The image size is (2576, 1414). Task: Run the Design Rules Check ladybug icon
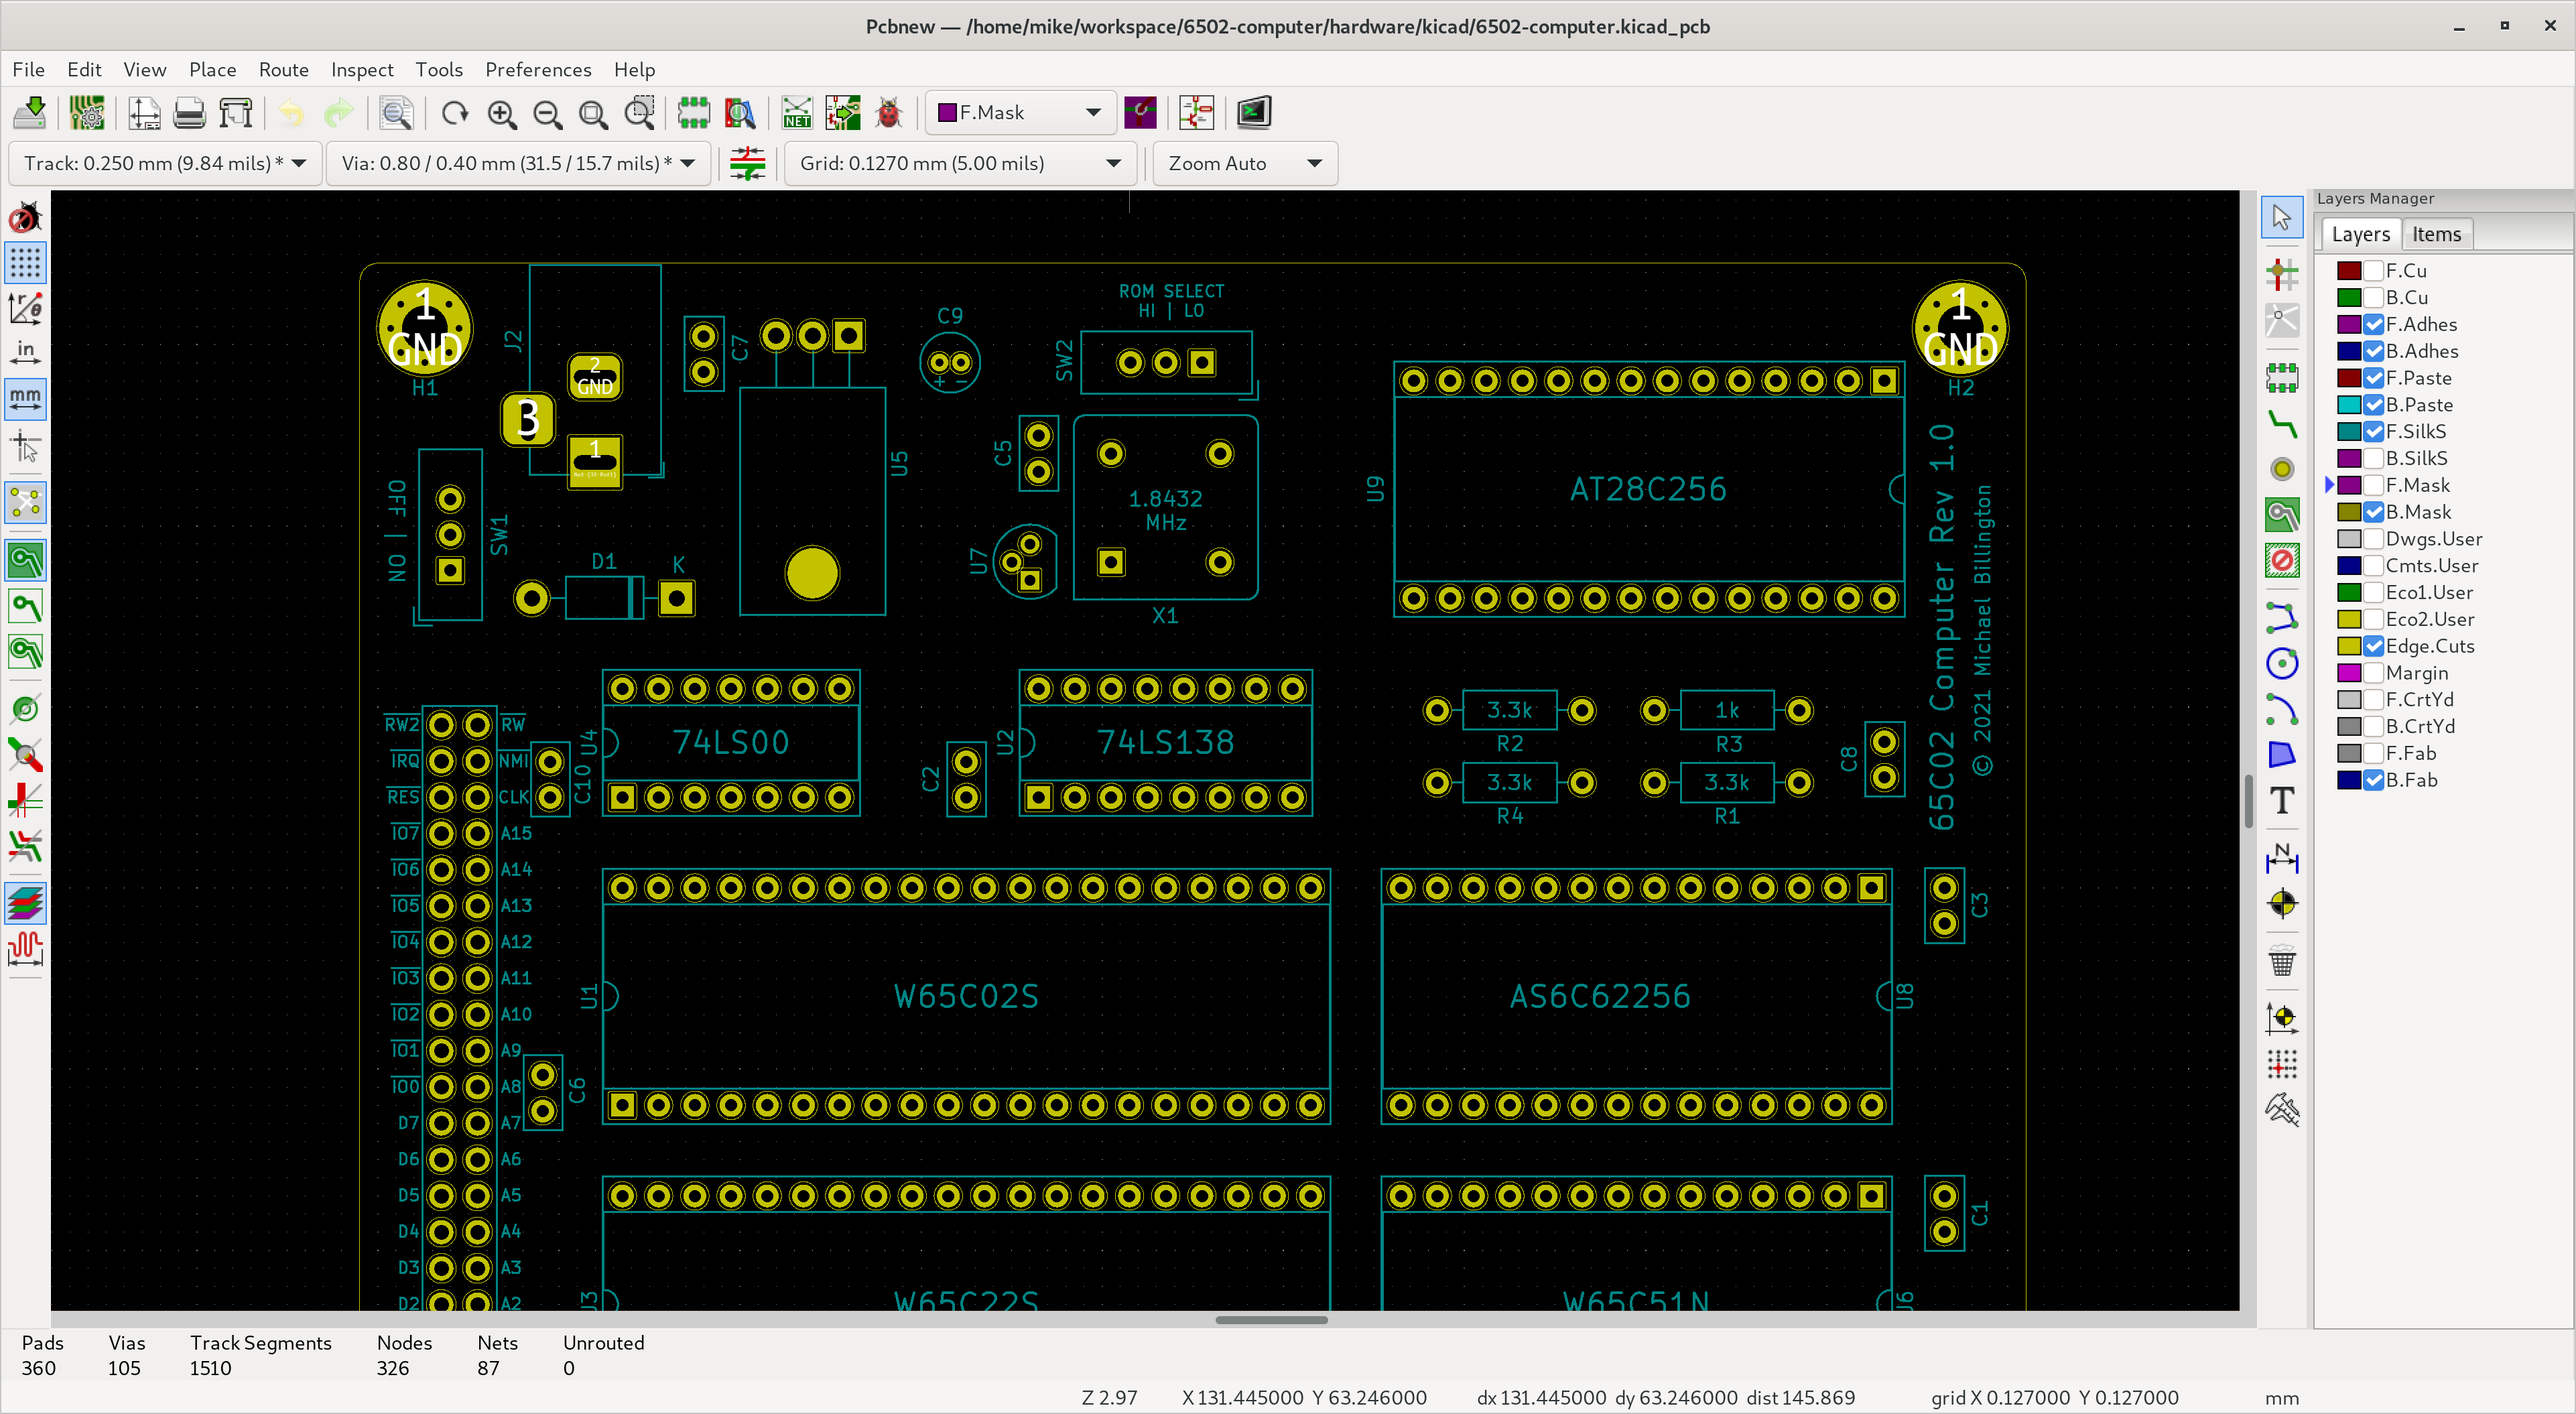[x=888, y=113]
